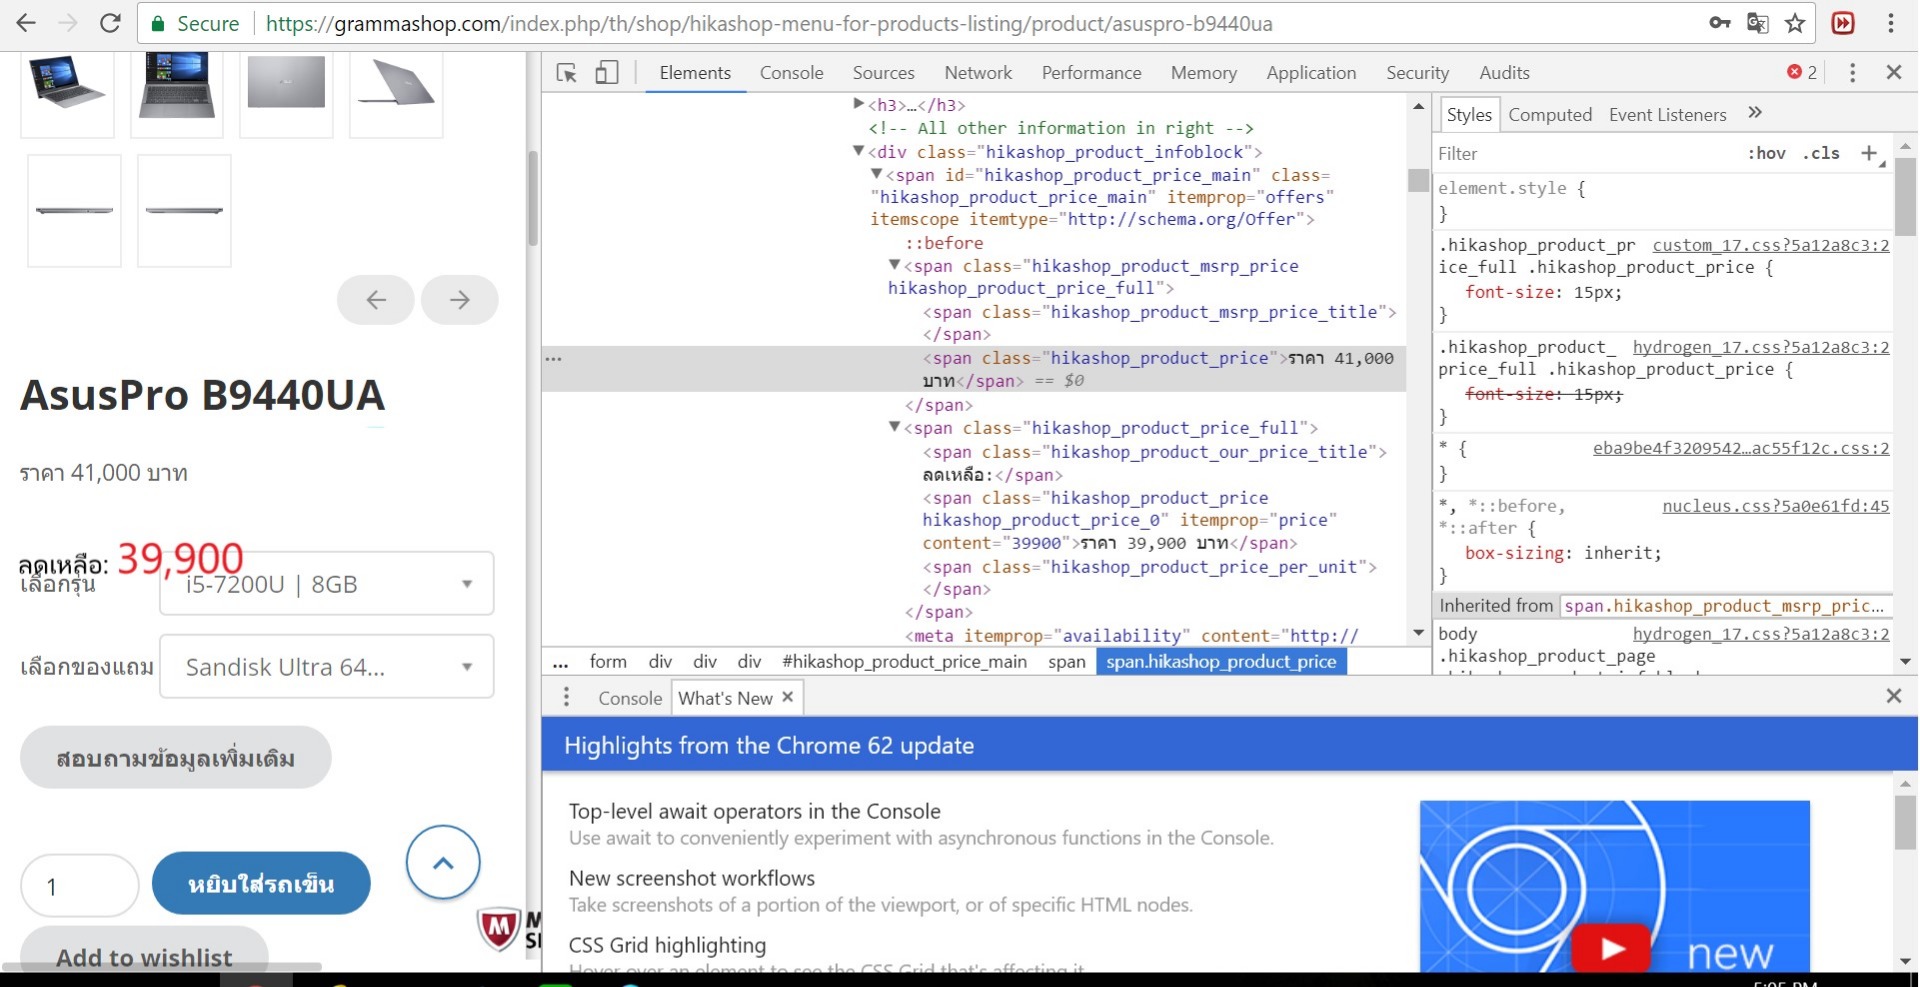Click the red error count indicator
Image resolution: width=1920 pixels, height=987 pixels.
coord(1802,73)
